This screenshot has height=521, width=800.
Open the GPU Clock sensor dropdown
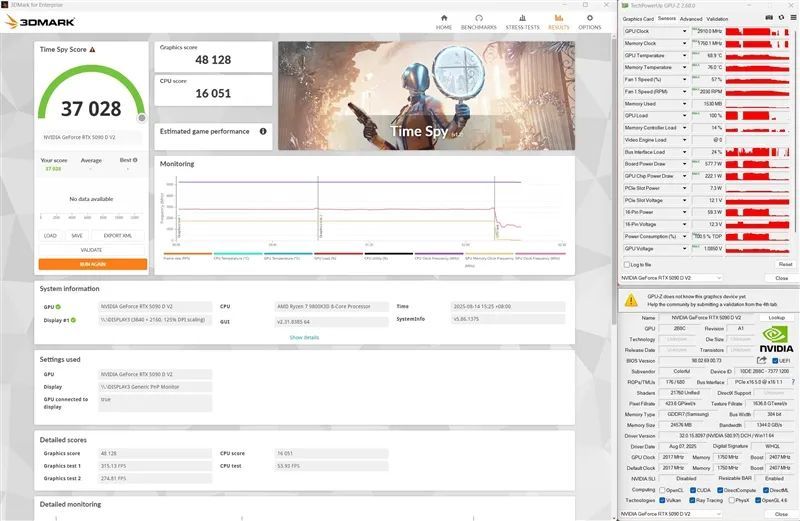[x=684, y=31]
